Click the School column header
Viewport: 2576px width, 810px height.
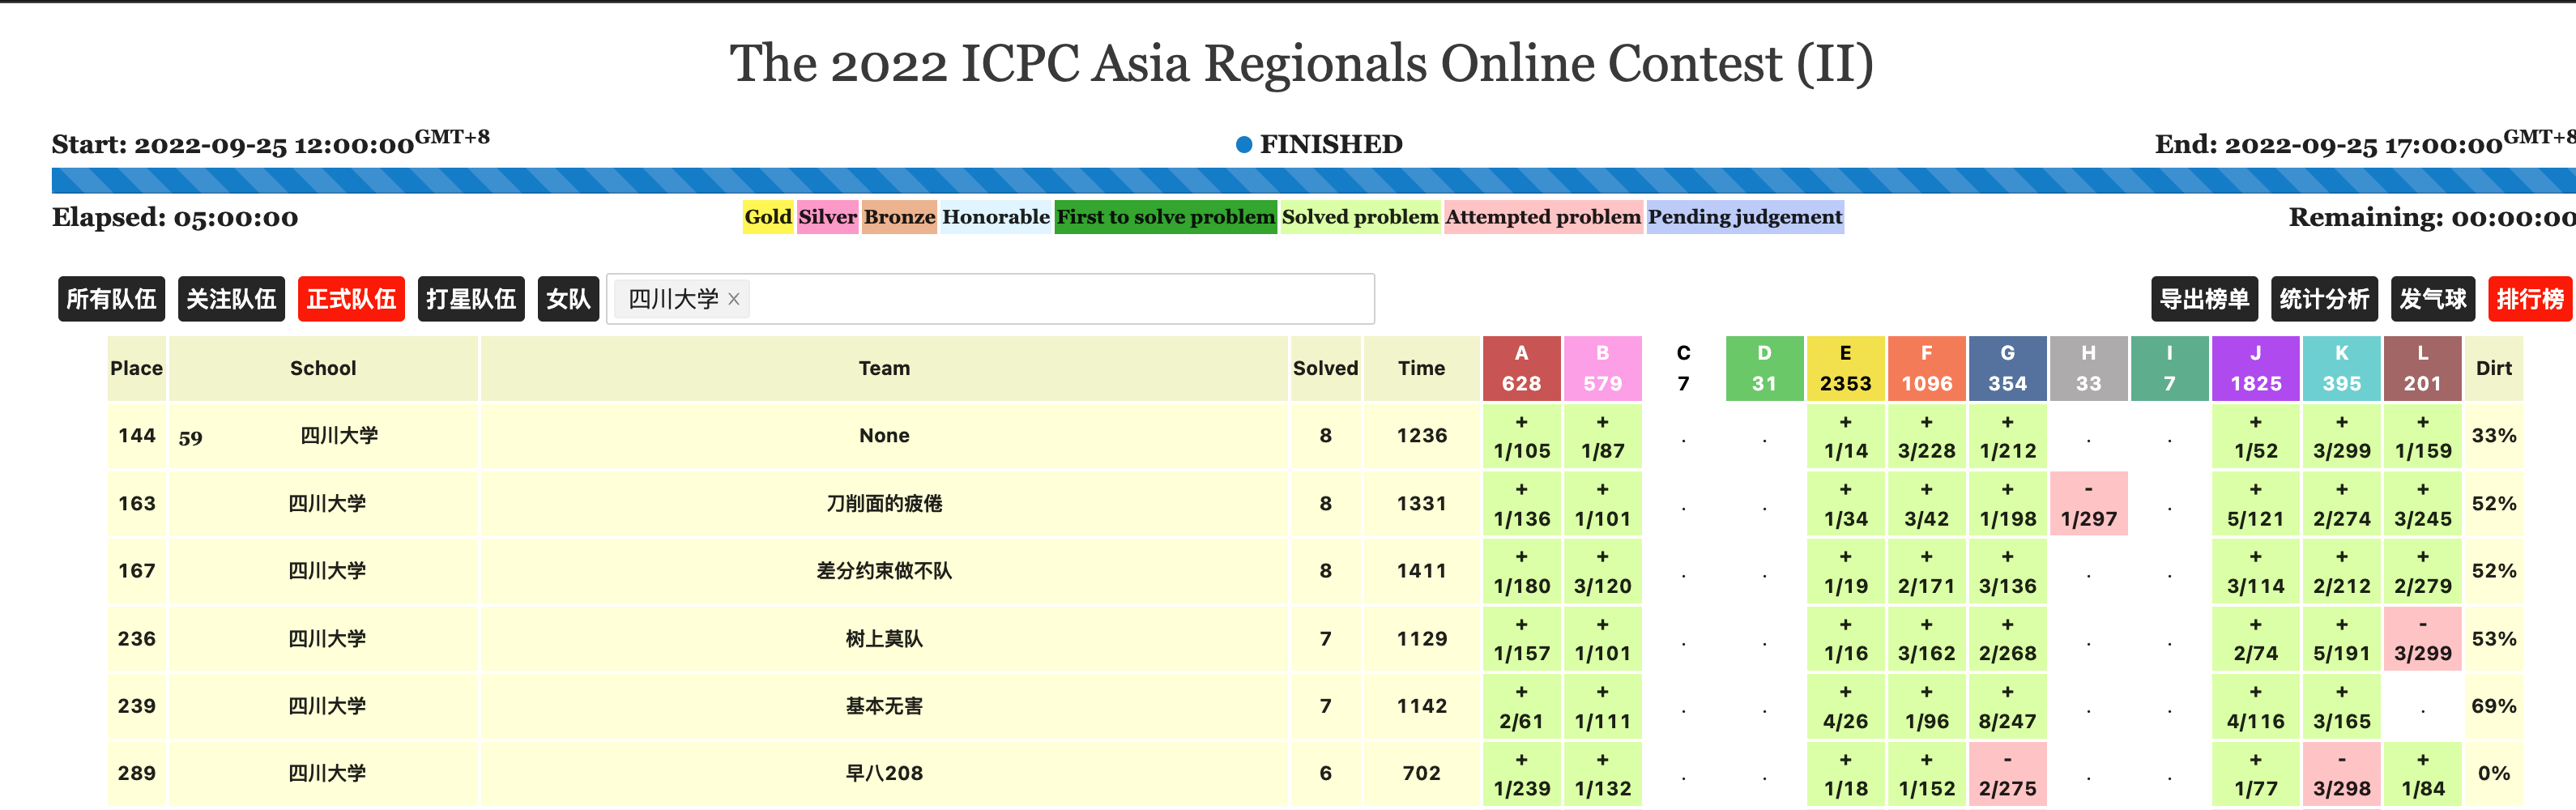click(323, 368)
